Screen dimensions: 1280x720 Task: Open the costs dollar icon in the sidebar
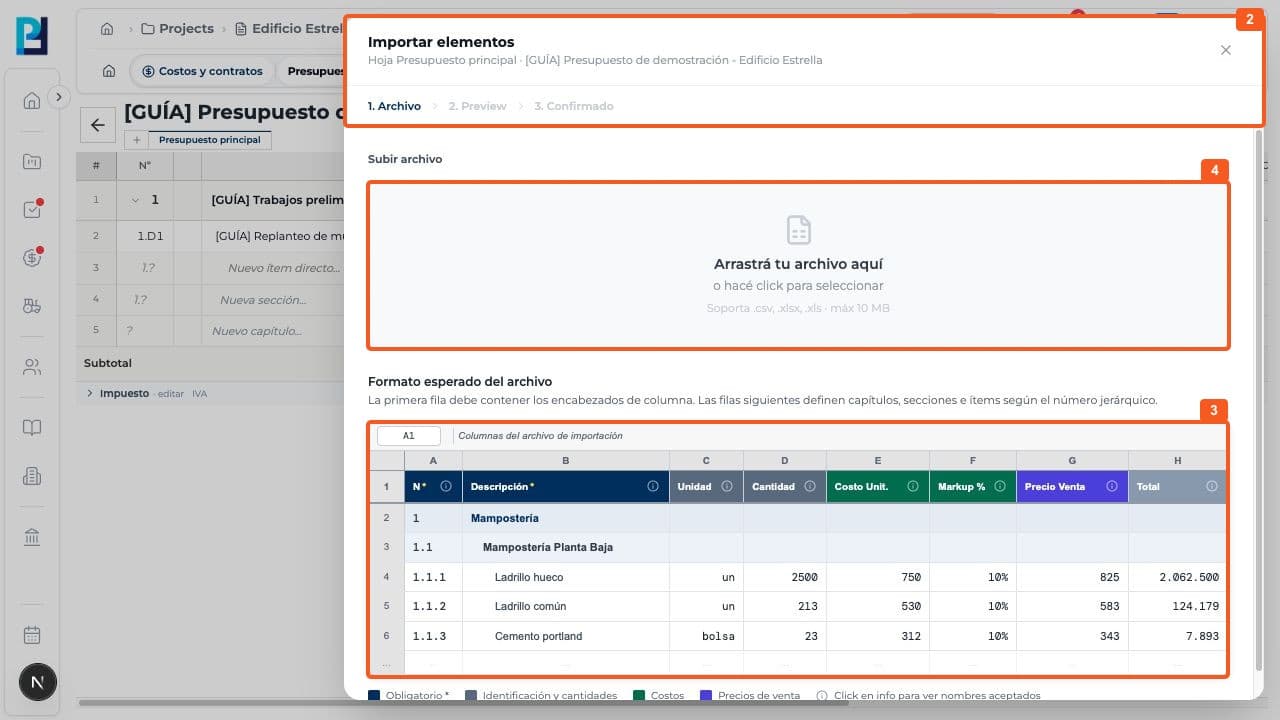32,258
